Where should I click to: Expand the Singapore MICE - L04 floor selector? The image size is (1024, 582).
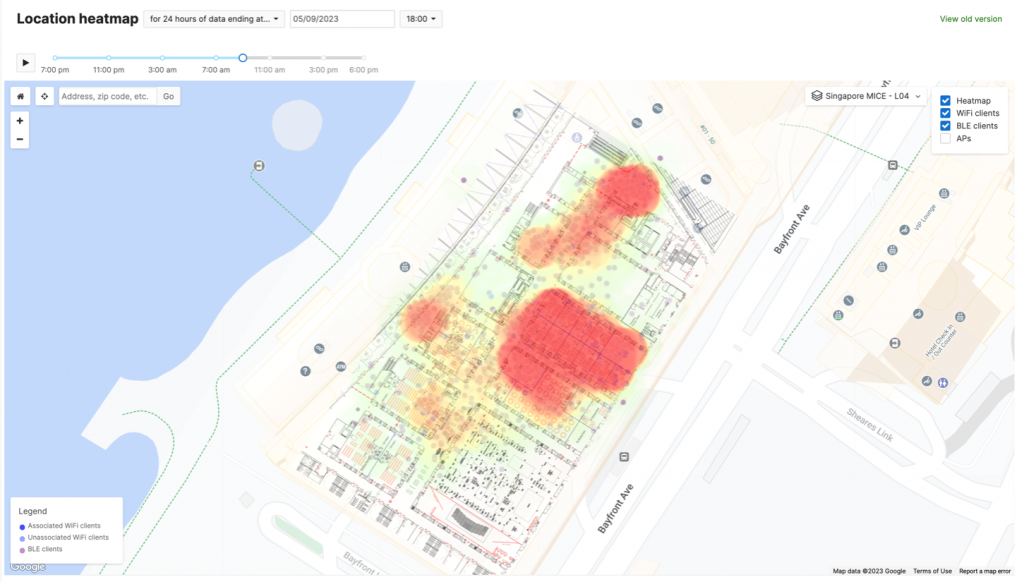point(866,96)
